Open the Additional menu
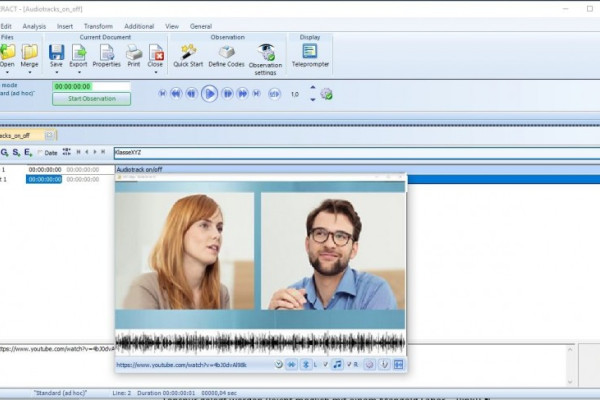Viewport: 600px width, 400px height. 139,26
